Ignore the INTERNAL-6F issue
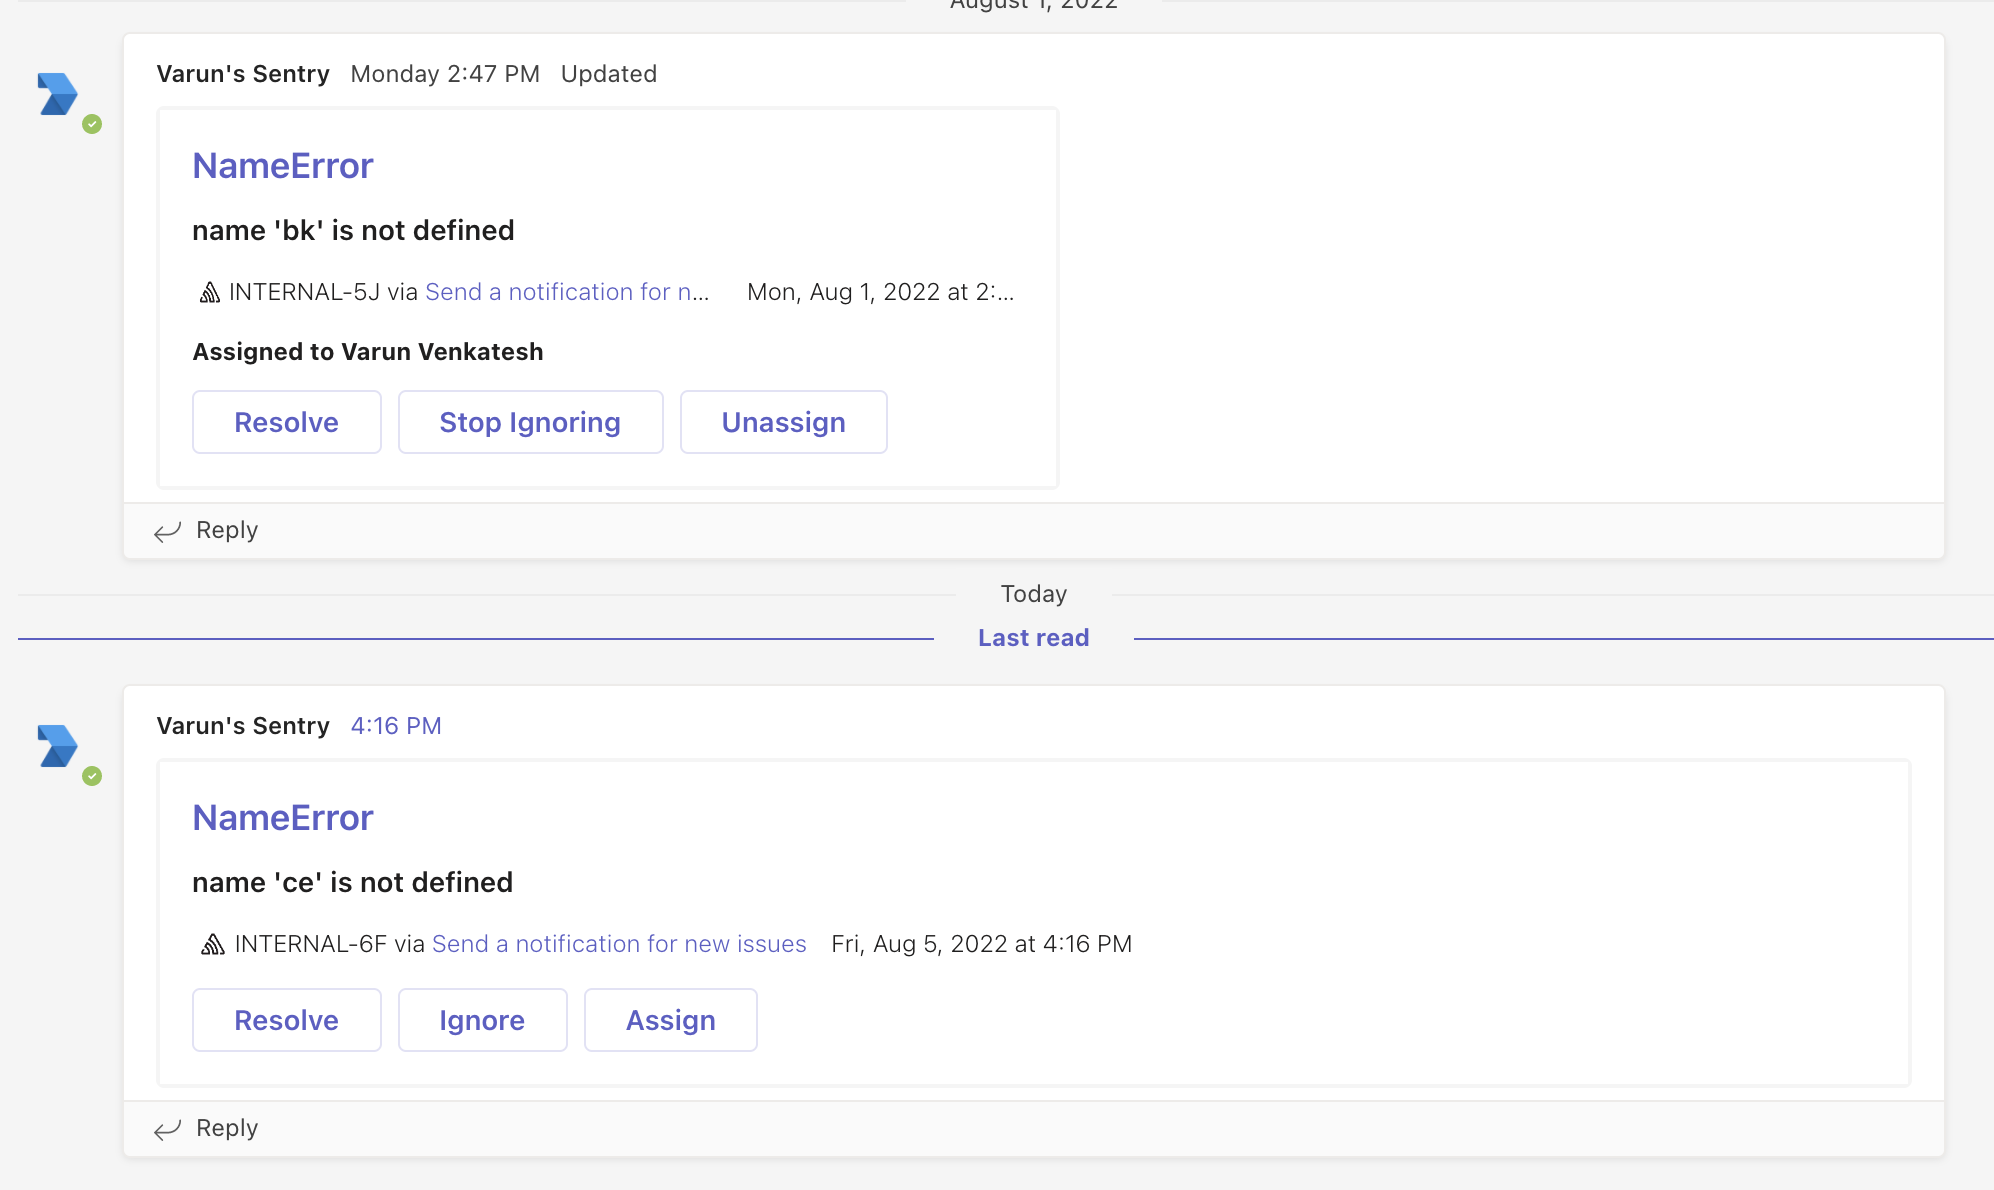 click(482, 1020)
